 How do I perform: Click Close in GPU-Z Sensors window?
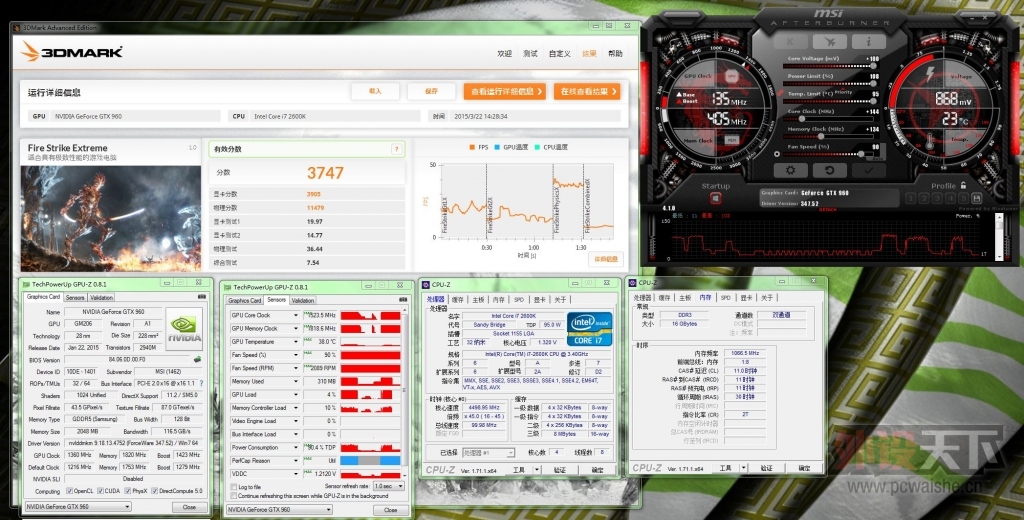pyautogui.click(x=391, y=510)
